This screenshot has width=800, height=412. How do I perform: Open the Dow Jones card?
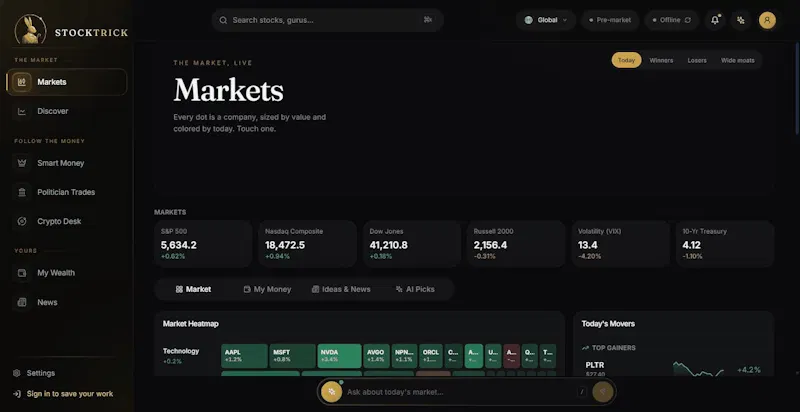pyautogui.click(x=412, y=244)
